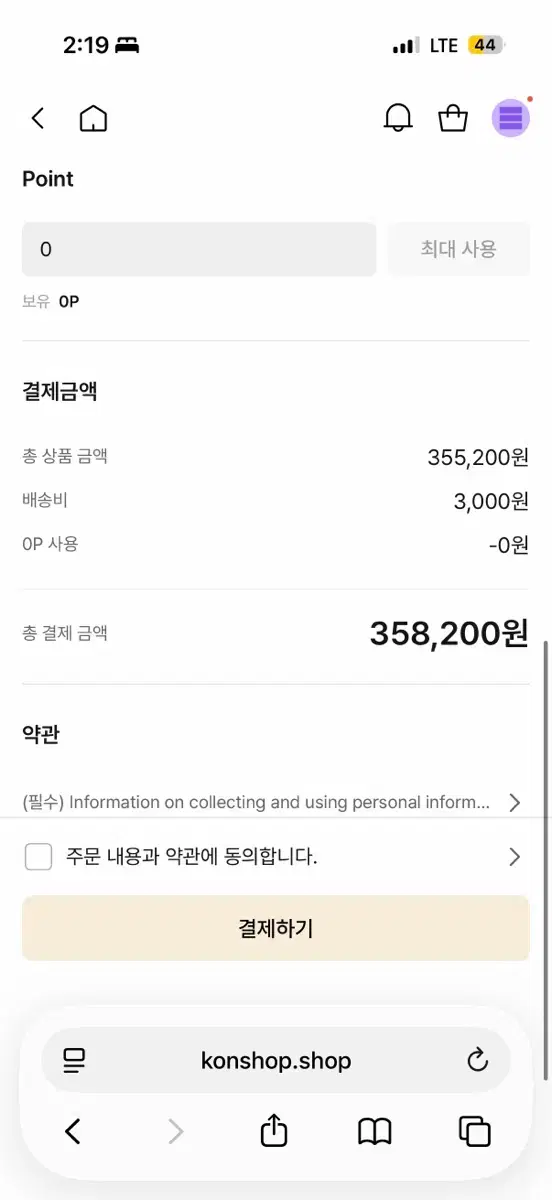Viewport: 552px width, 1200px height.
Task: Tap the Safari share icon
Action: coord(274,1130)
